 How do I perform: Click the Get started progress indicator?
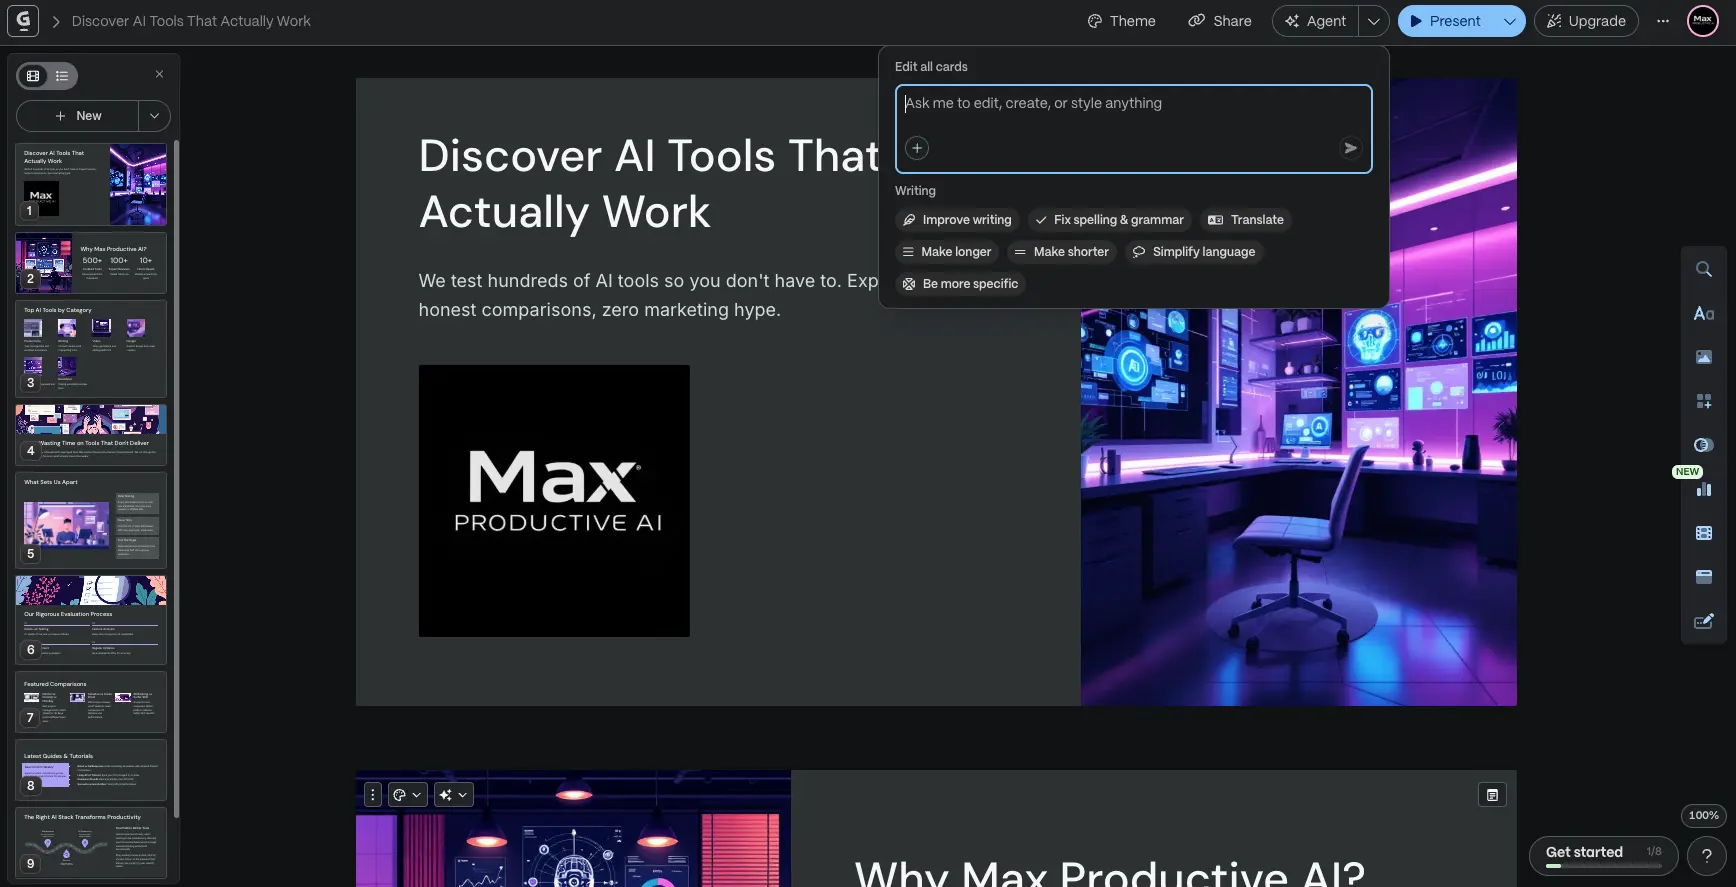[1602, 854]
